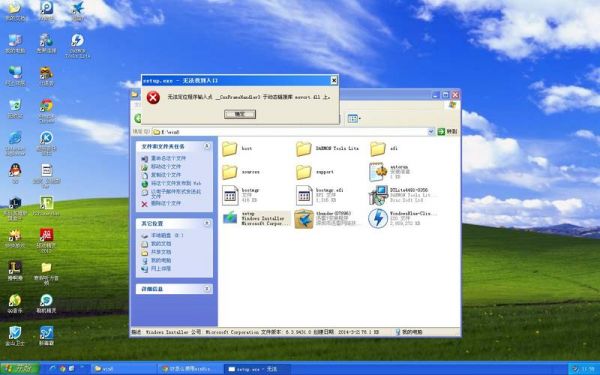Select 刷机精灵 desktop icon
The width and height of the screenshot is (600, 375).
[x=46, y=304]
